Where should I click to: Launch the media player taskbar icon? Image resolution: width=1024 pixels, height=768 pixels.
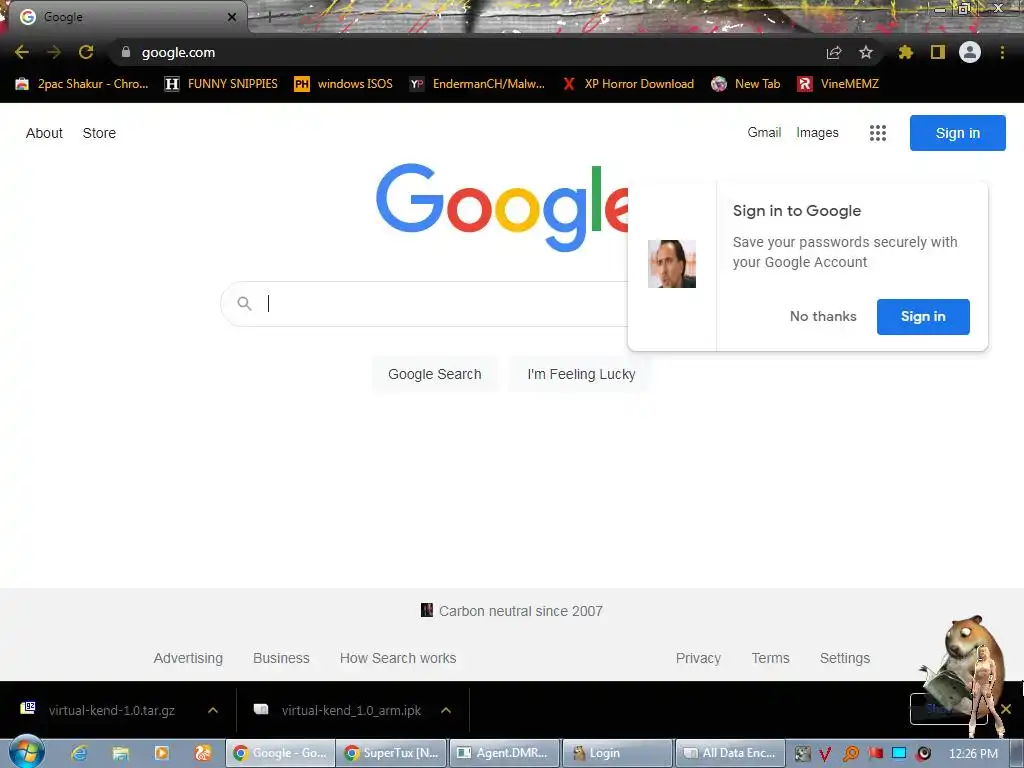click(161, 753)
